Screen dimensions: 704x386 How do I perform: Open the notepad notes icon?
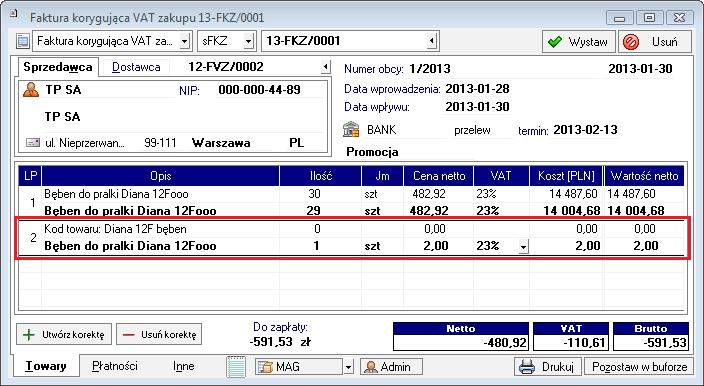236,367
